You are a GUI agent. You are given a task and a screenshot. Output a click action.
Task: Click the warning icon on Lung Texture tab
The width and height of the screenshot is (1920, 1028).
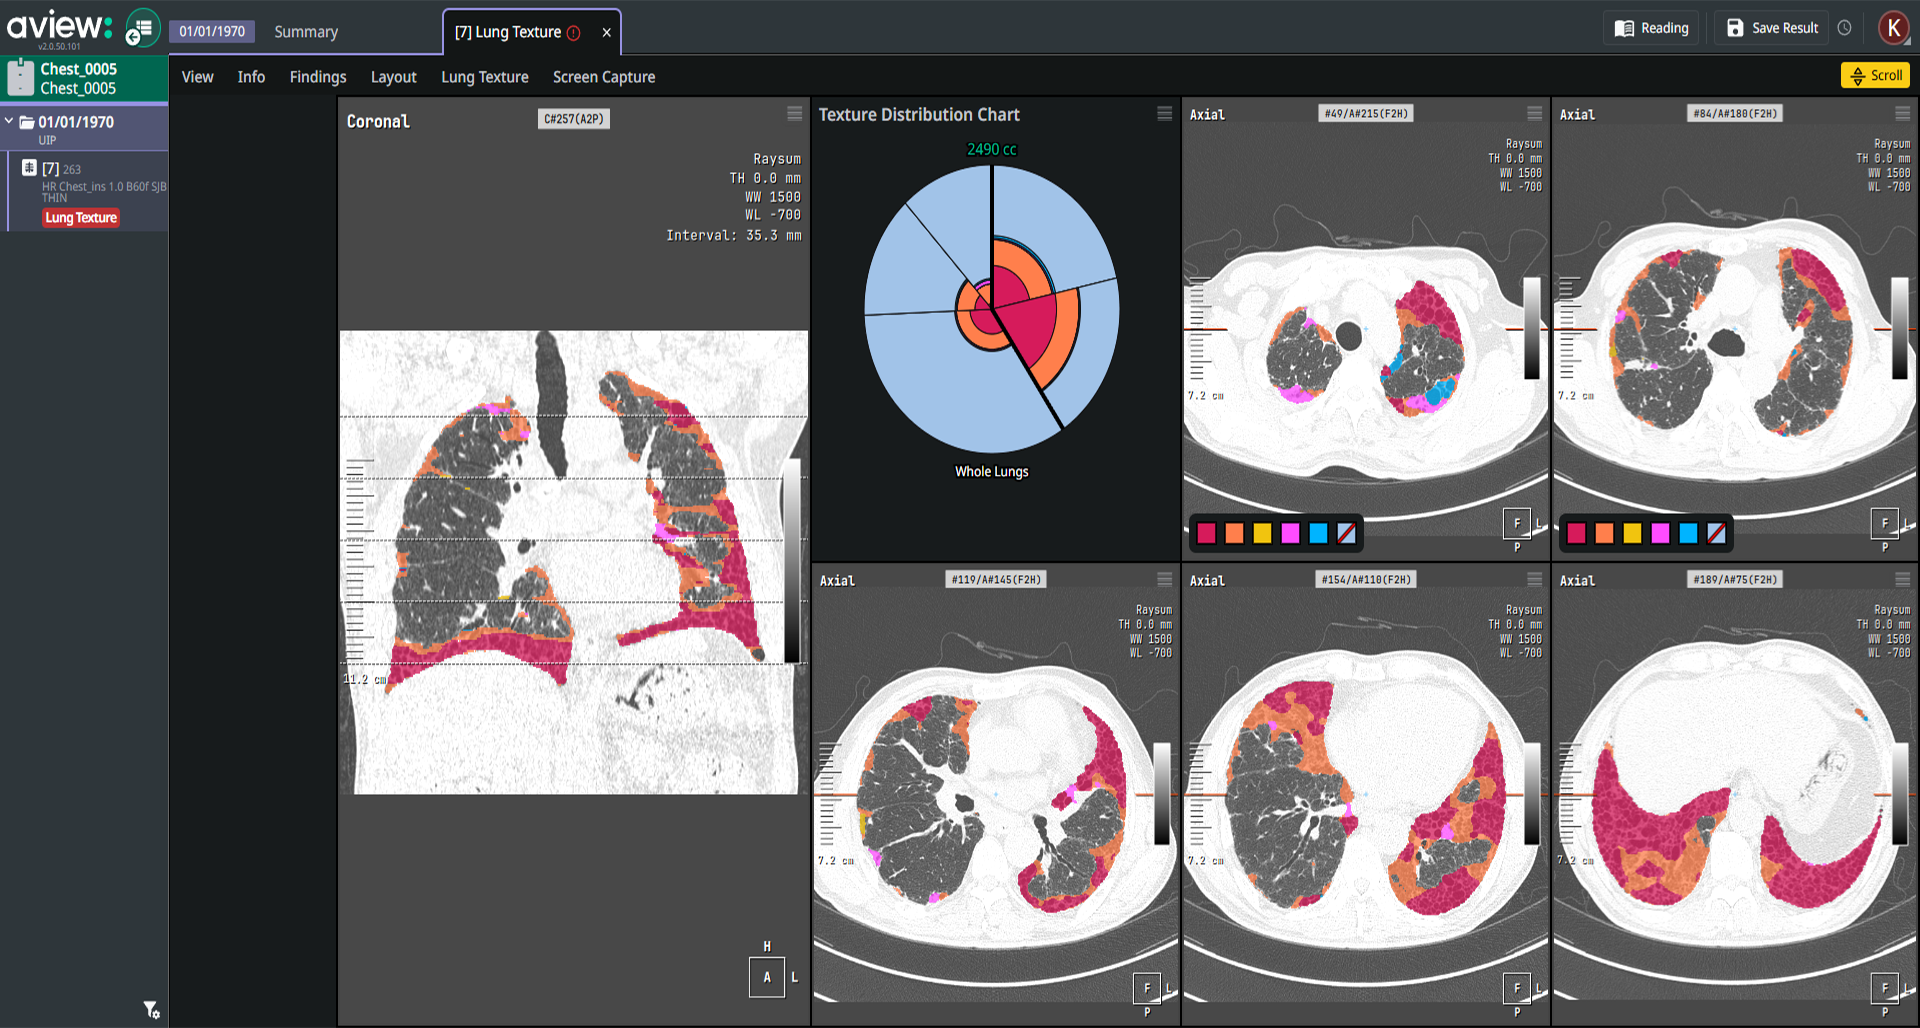(x=574, y=33)
